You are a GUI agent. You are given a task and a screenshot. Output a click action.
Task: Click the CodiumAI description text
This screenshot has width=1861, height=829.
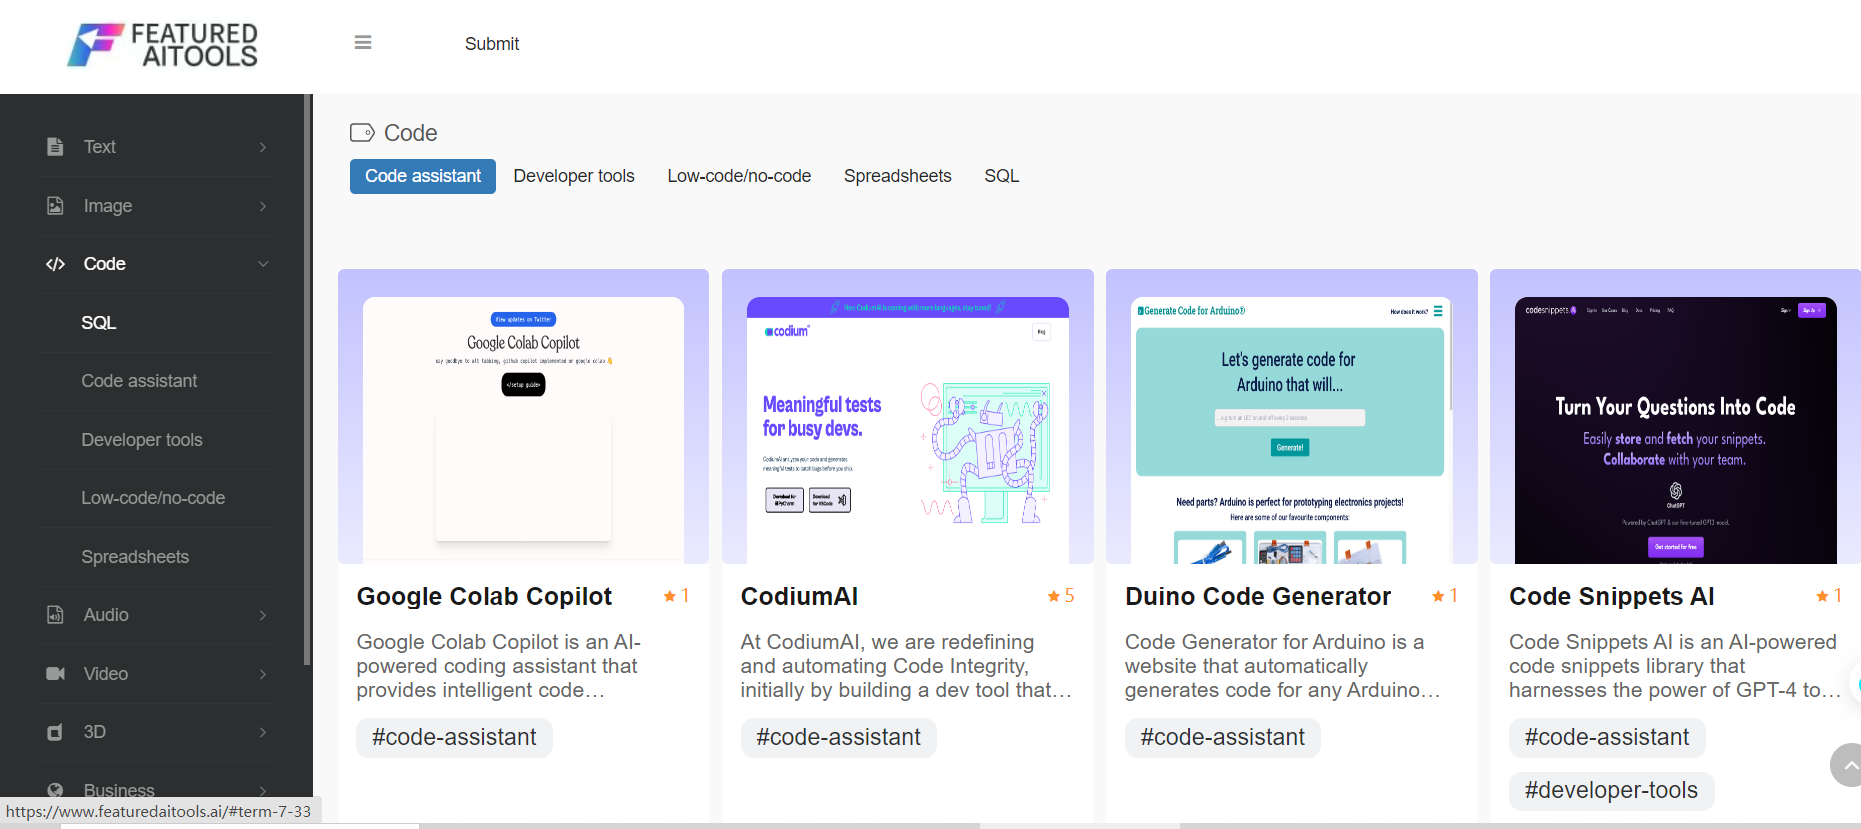tap(906, 666)
